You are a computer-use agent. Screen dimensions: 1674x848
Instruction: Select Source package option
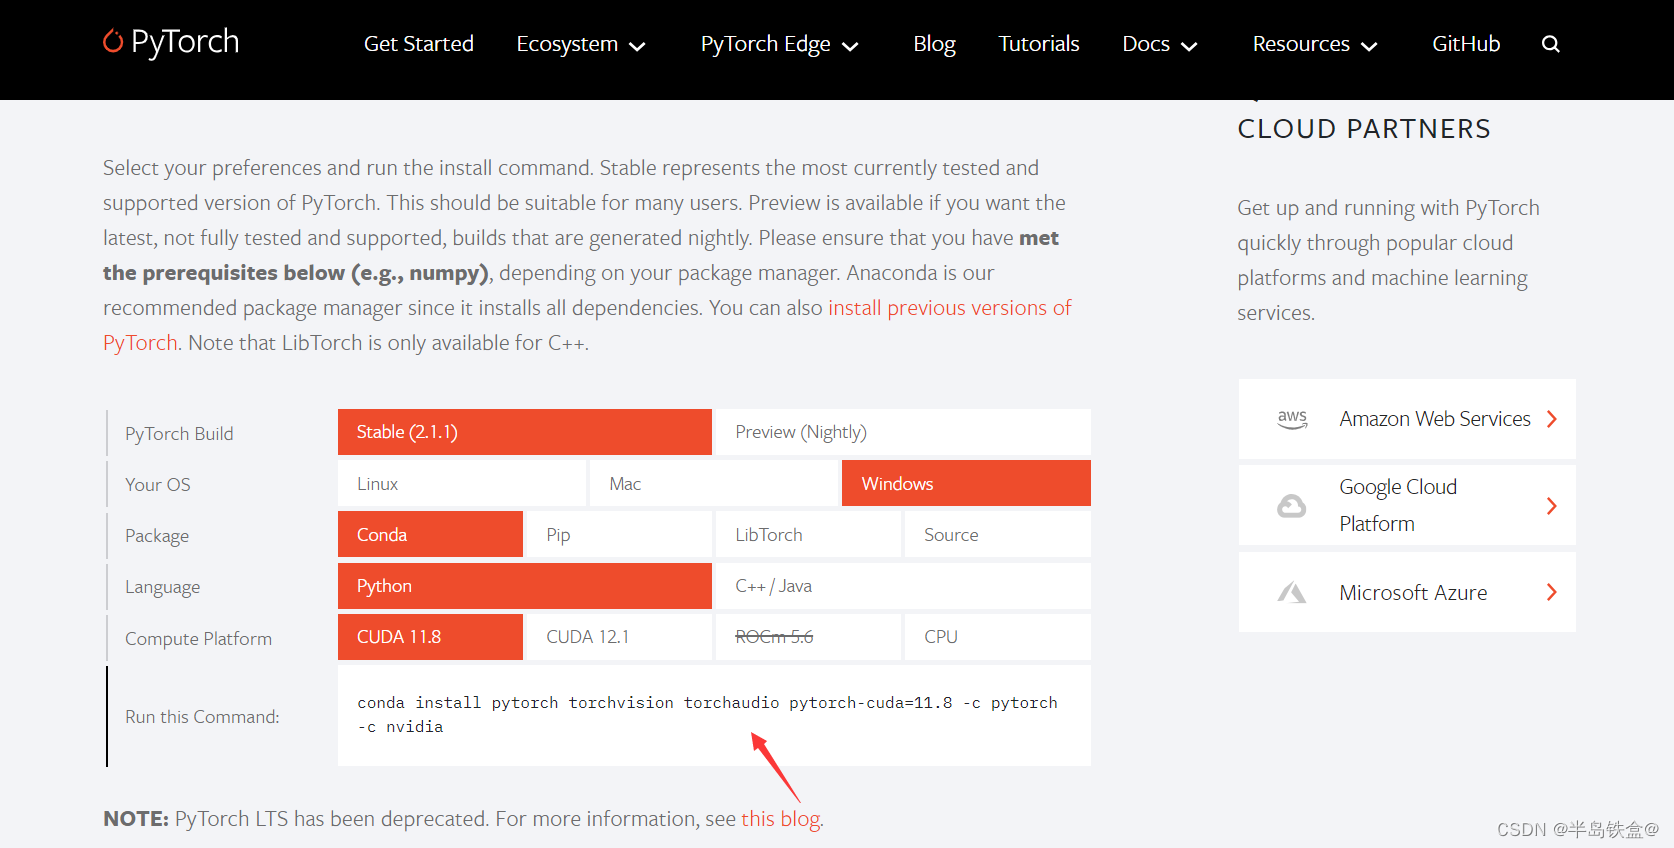998,534
